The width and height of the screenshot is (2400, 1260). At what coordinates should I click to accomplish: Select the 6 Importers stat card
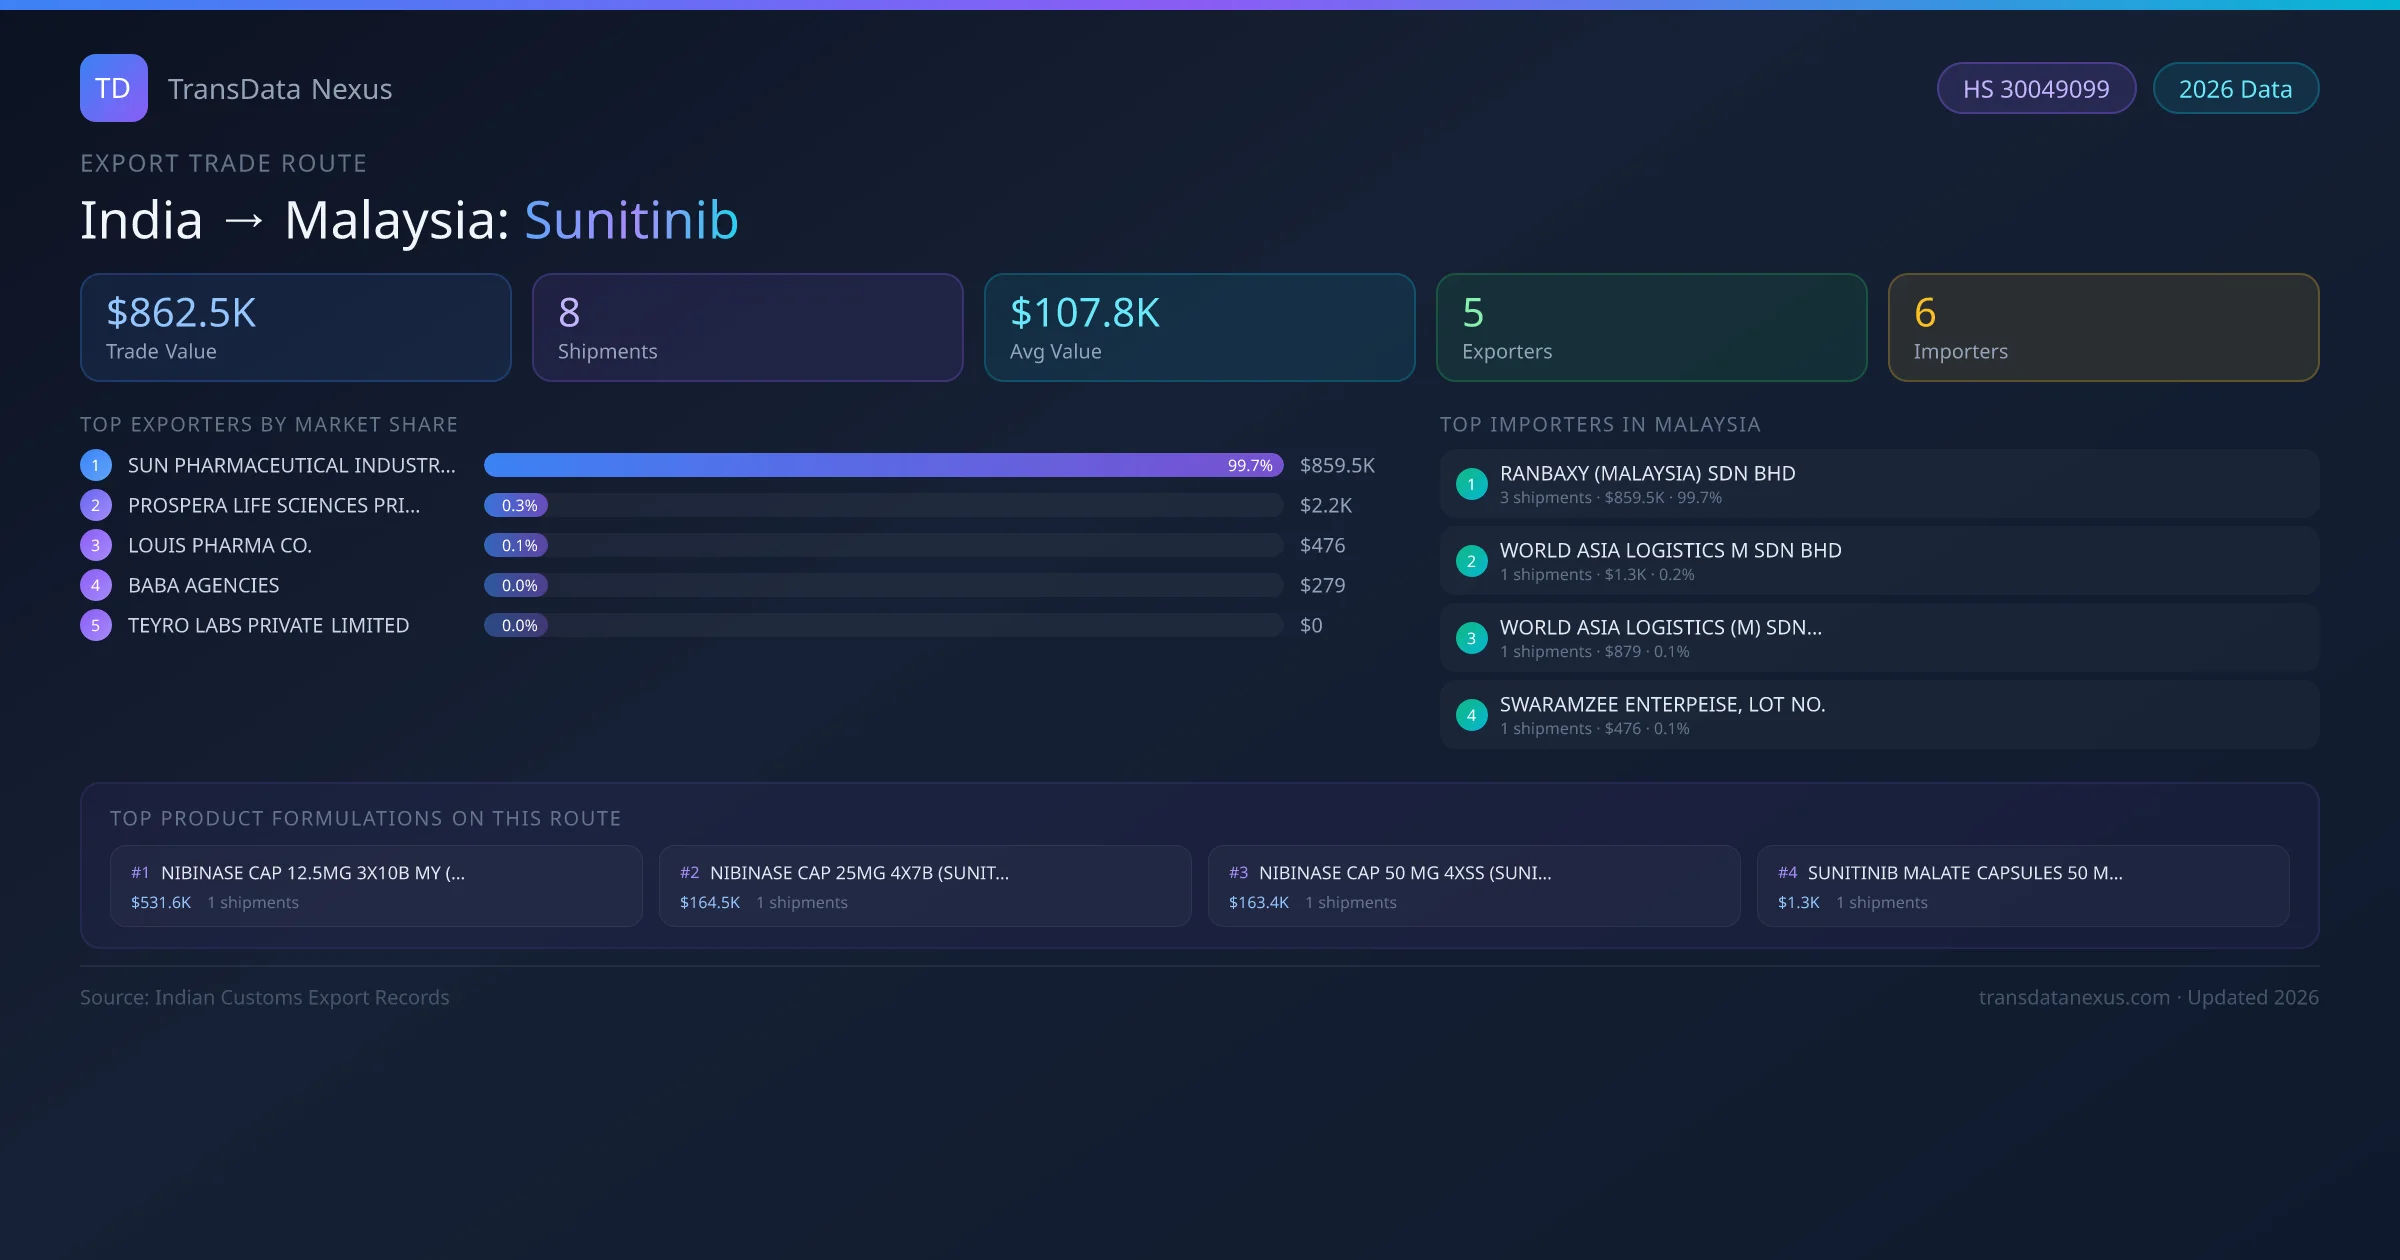tap(2103, 328)
